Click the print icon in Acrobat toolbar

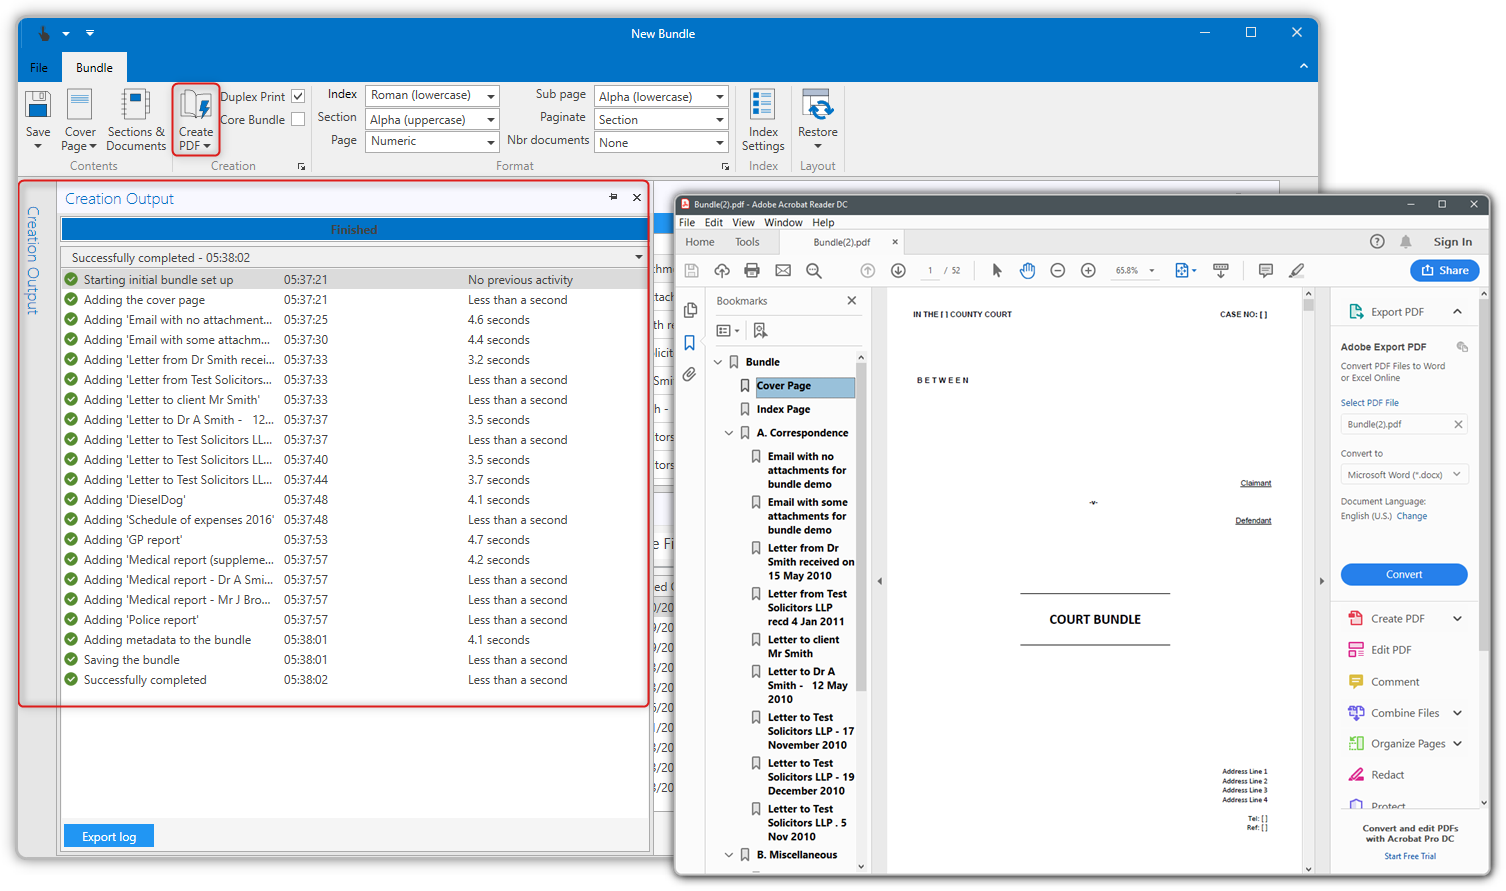click(752, 271)
